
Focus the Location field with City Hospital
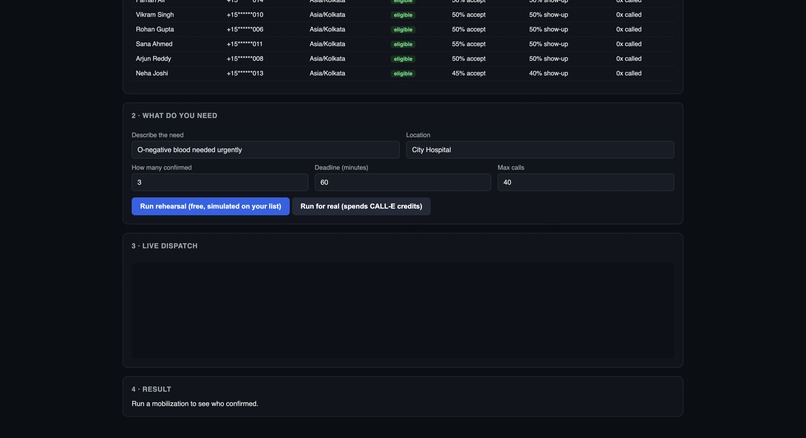[x=540, y=150]
